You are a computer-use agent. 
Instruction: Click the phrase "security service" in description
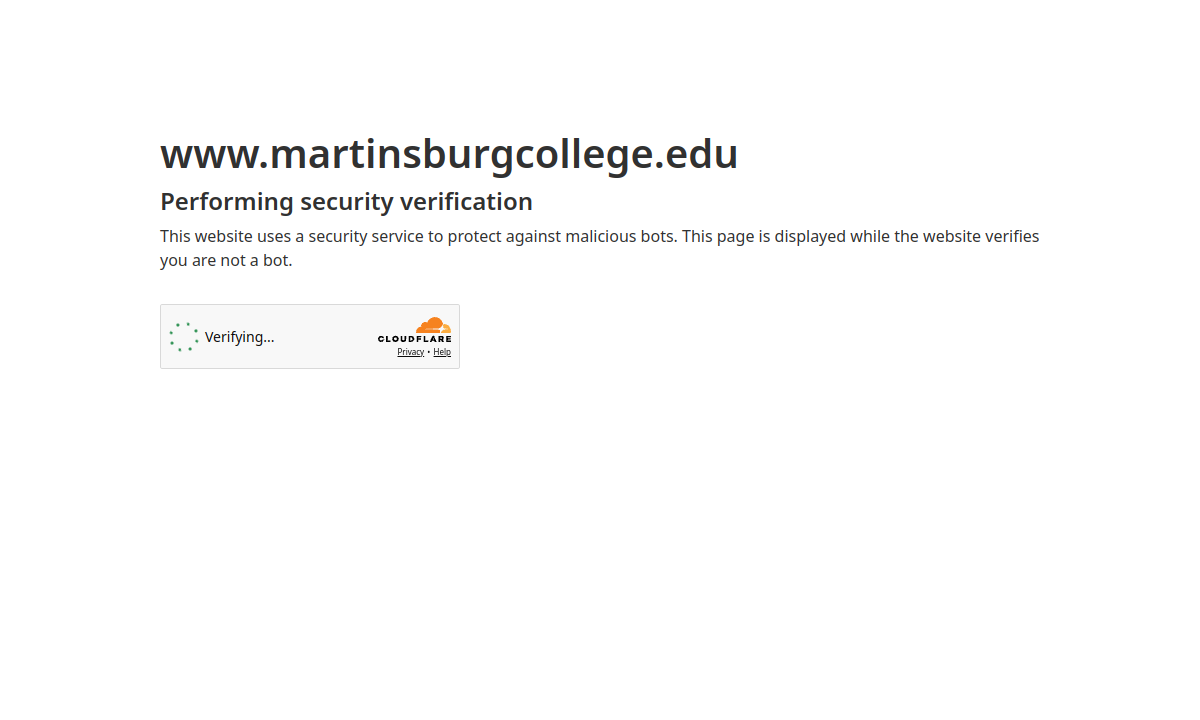tap(366, 236)
